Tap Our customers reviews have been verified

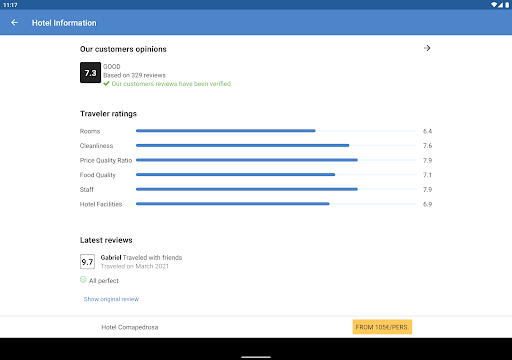tap(171, 84)
